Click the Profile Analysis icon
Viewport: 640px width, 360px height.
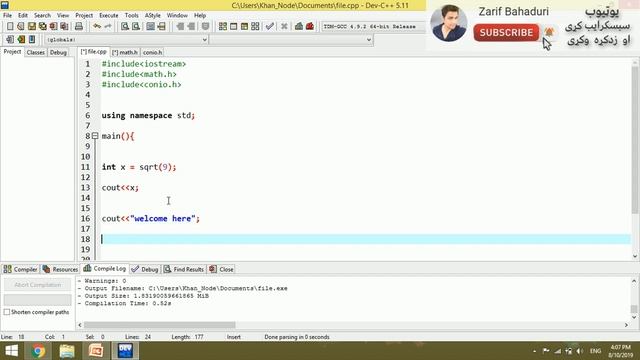tap(299, 27)
